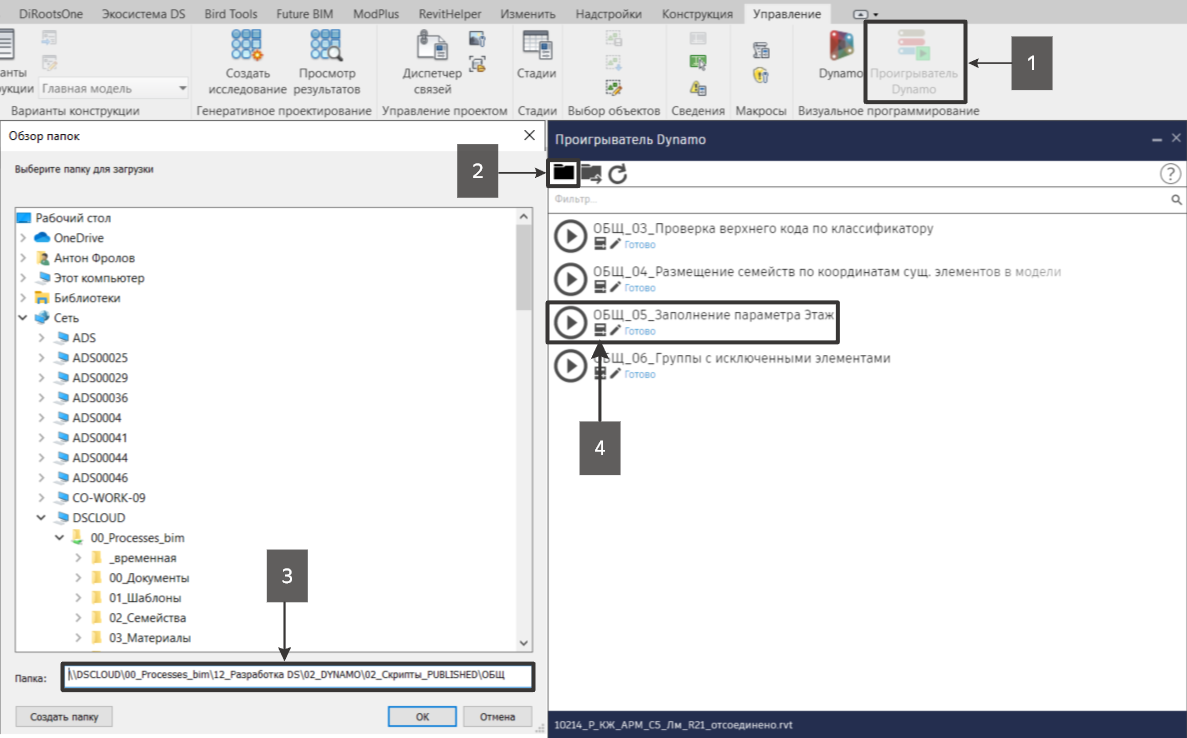1187x738 pixels.
Task: Play the ОБЩ_05_Заполнение параметра Этаж script
Action: [570, 322]
